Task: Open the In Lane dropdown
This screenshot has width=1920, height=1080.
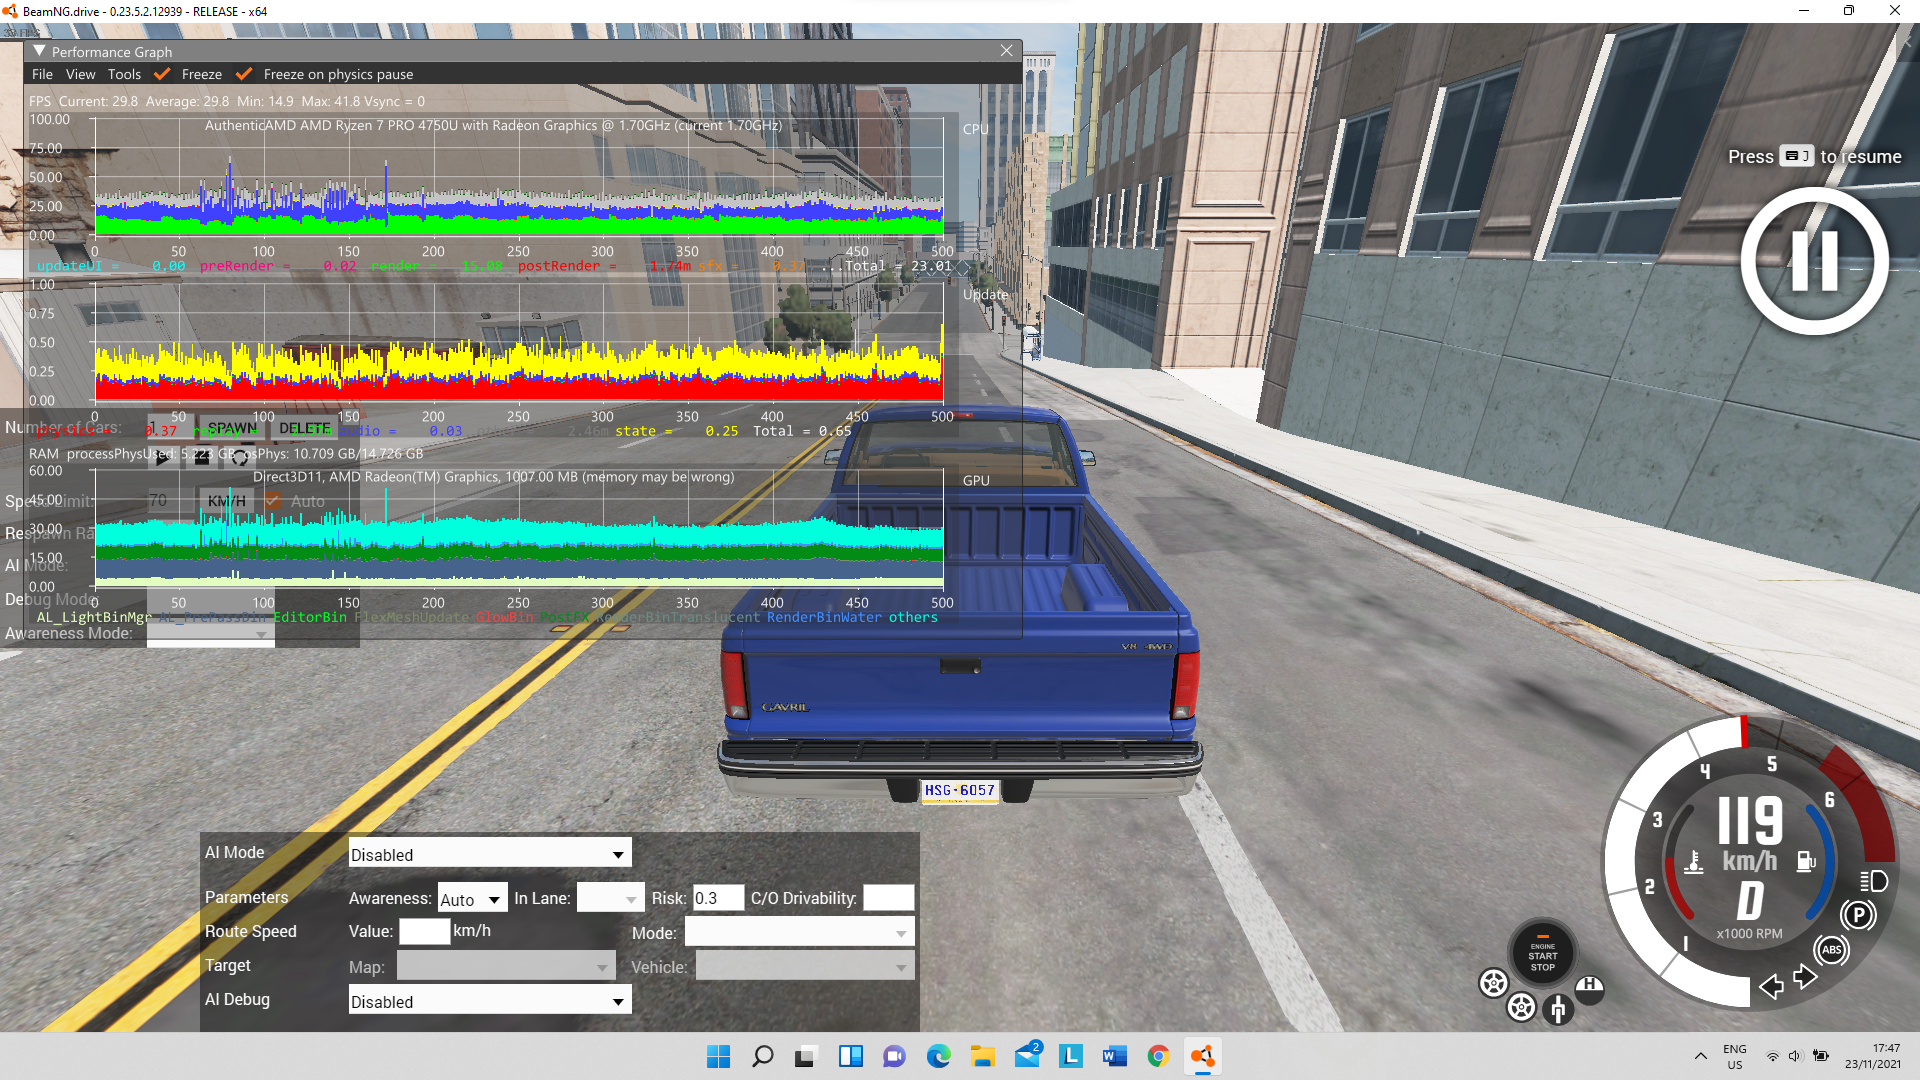Action: click(x=610, y=899)
